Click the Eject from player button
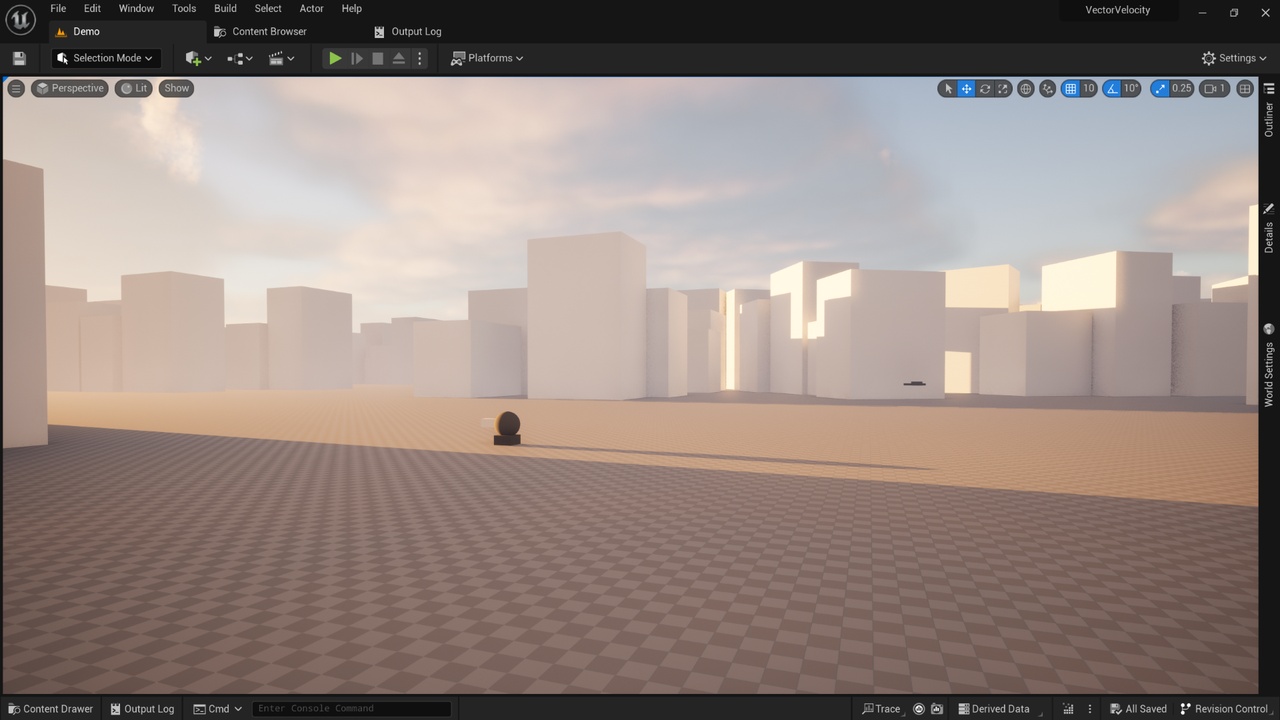The image size is (1280, 720). [x=399, y=58]
